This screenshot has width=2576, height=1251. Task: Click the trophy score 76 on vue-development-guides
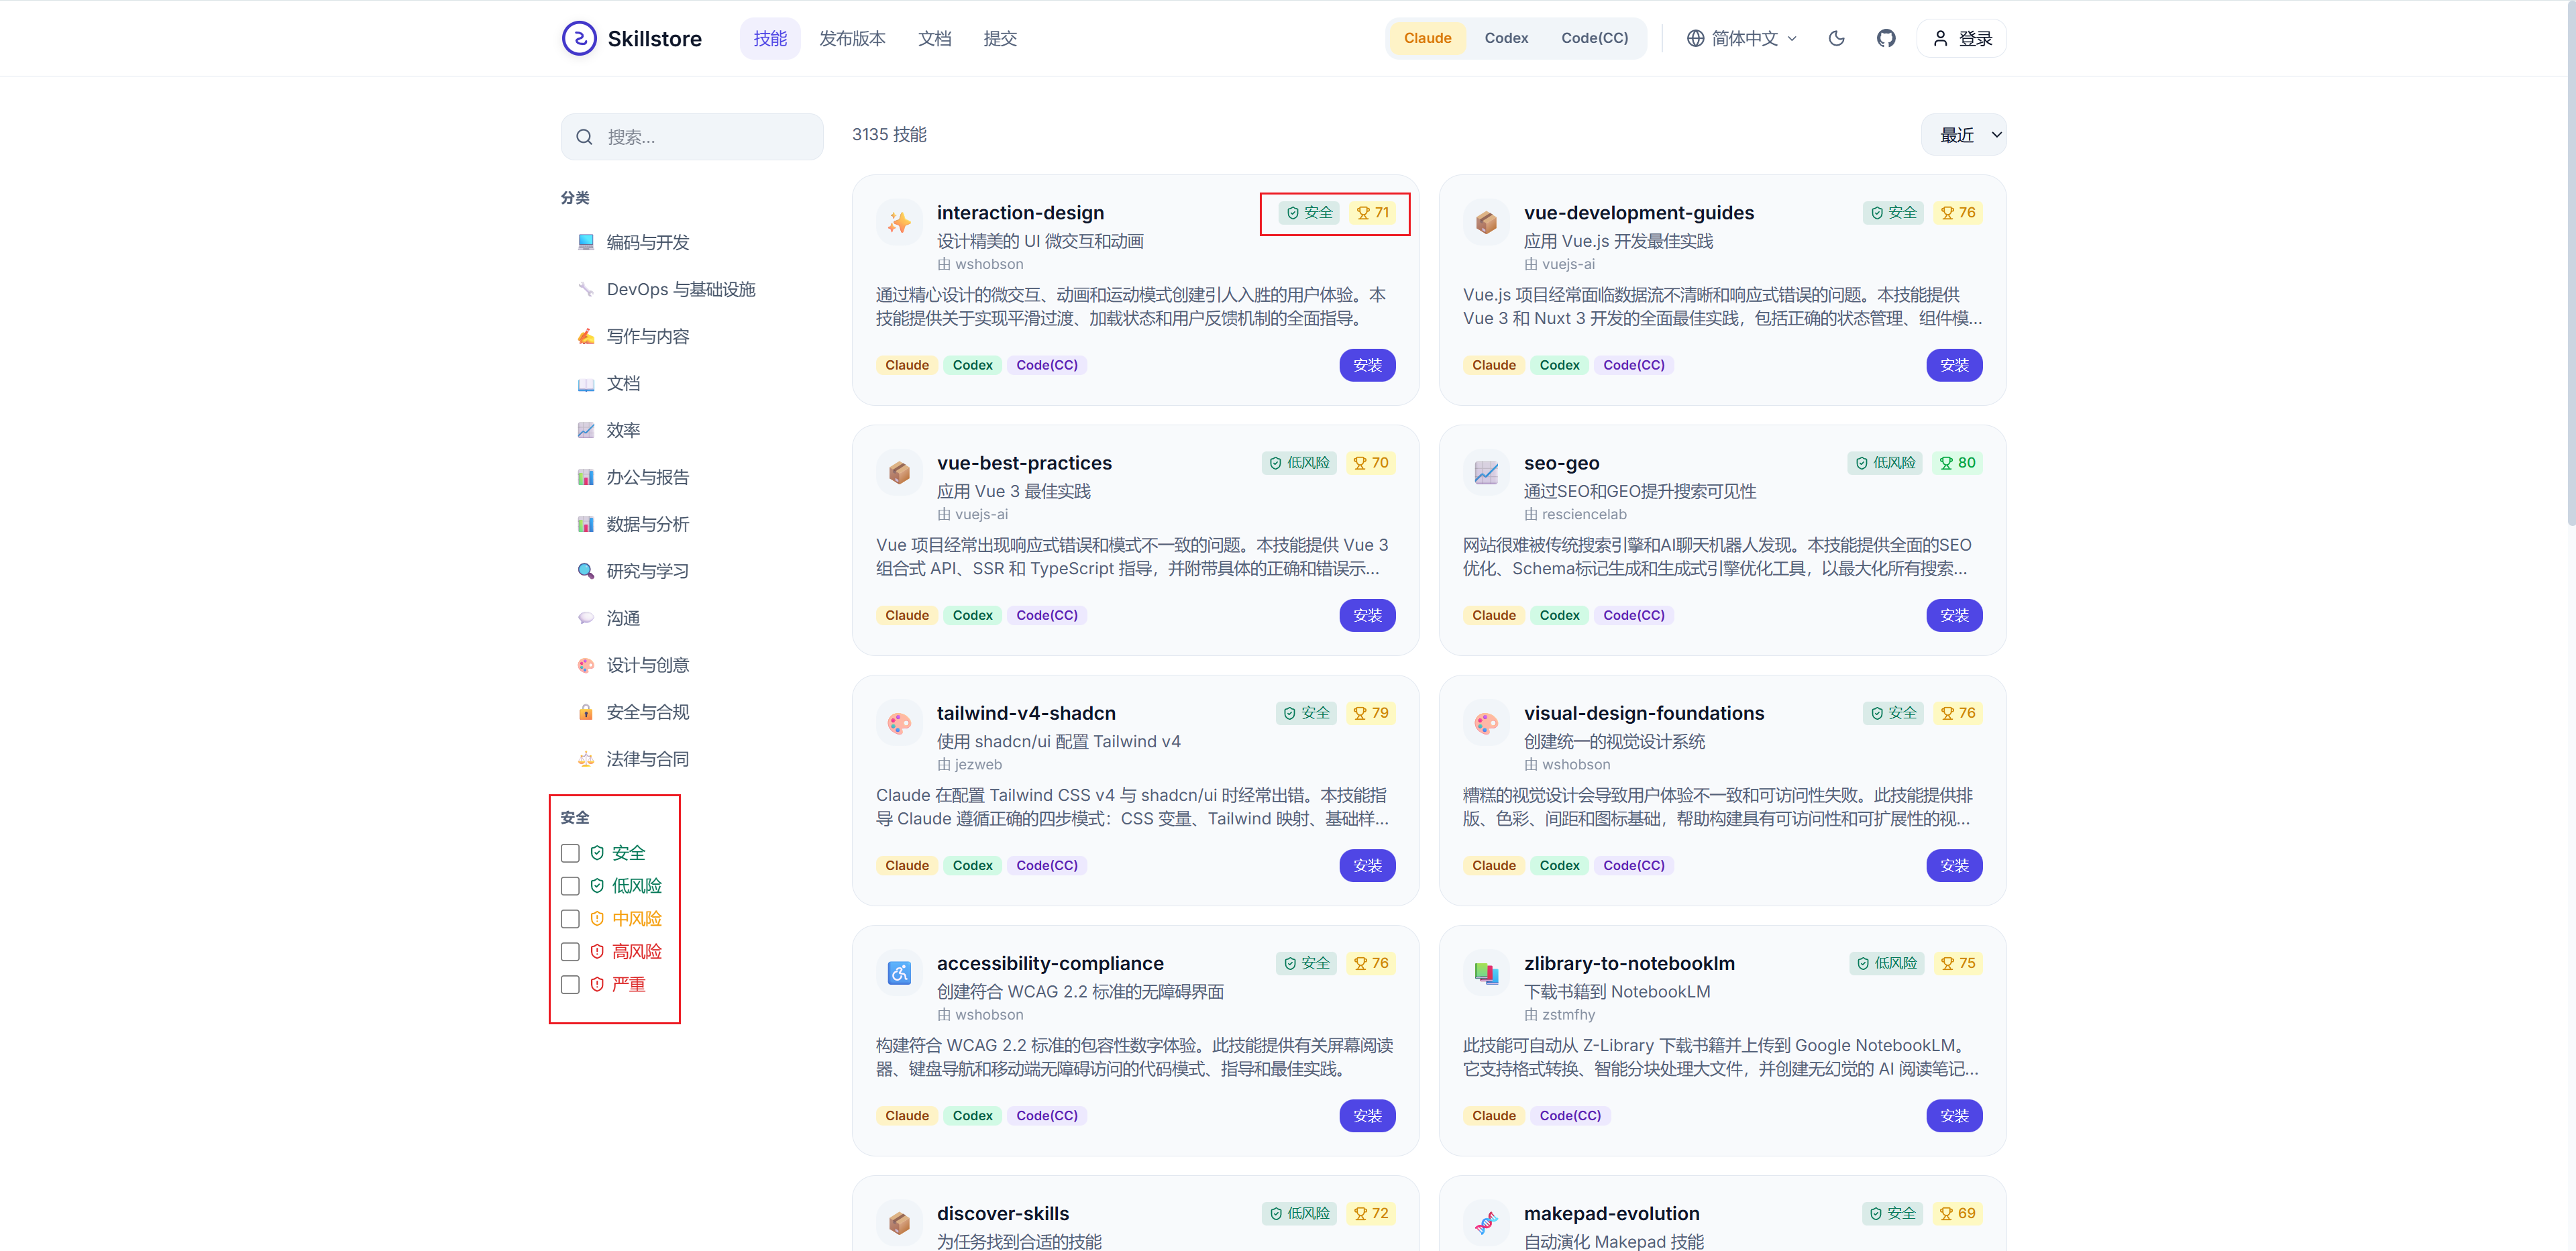(x=1957, y=213)
